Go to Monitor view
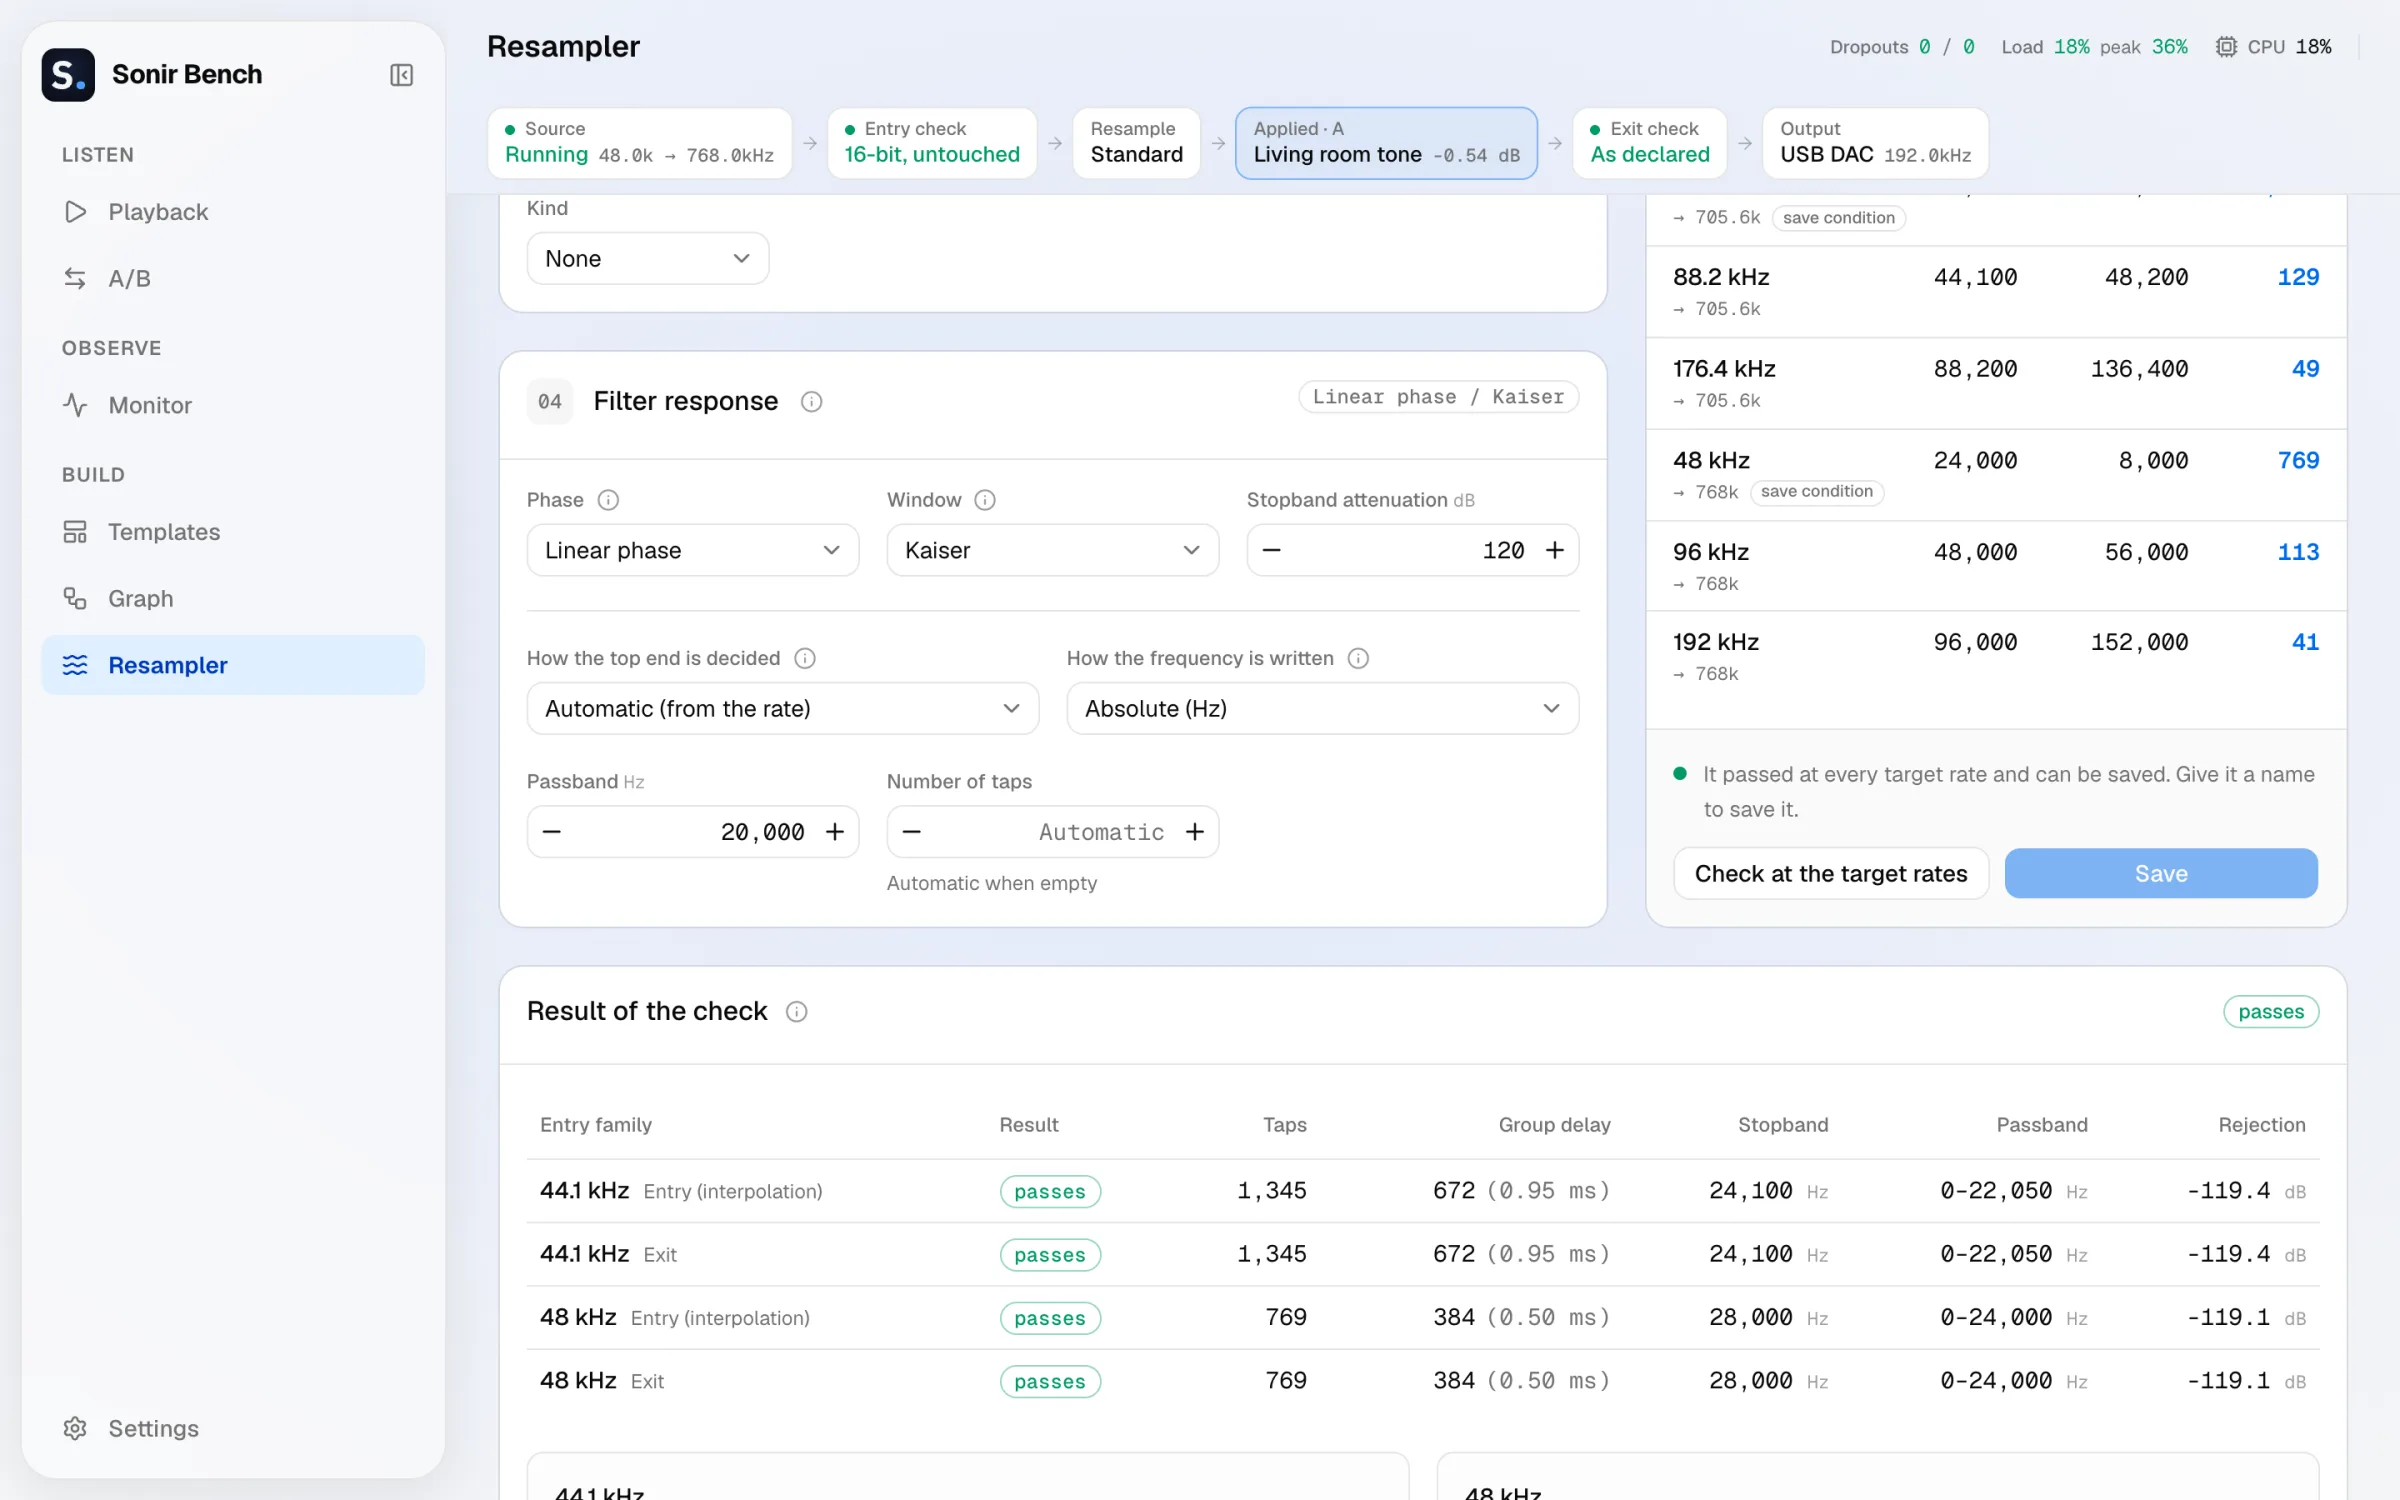2400x1500 pixels. pos(233,405)
